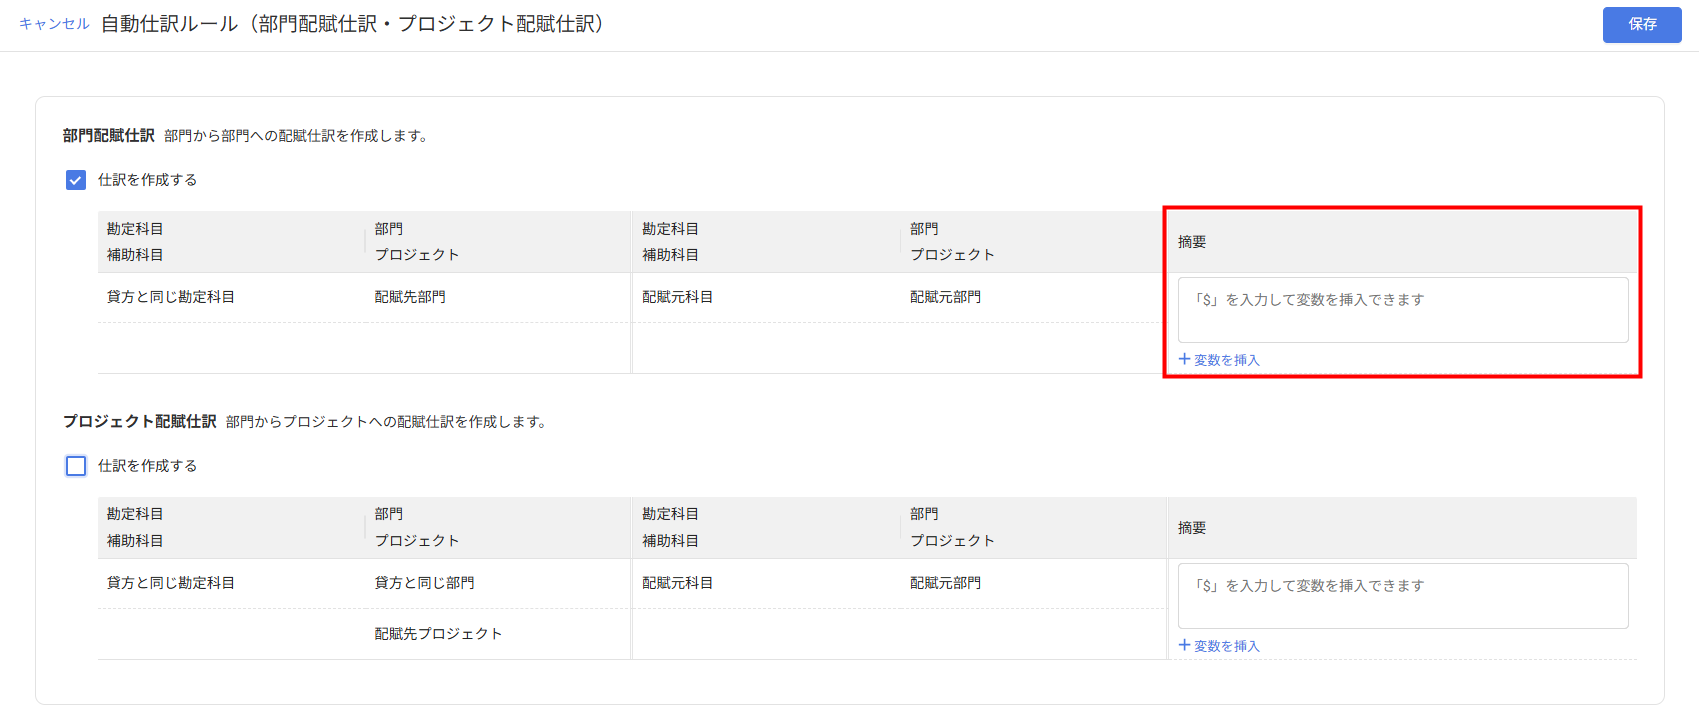This screenshot has height=726, width=1699.
Task: Select the 配賦先プロジェクト cell
Action: (x=438, y=634)
